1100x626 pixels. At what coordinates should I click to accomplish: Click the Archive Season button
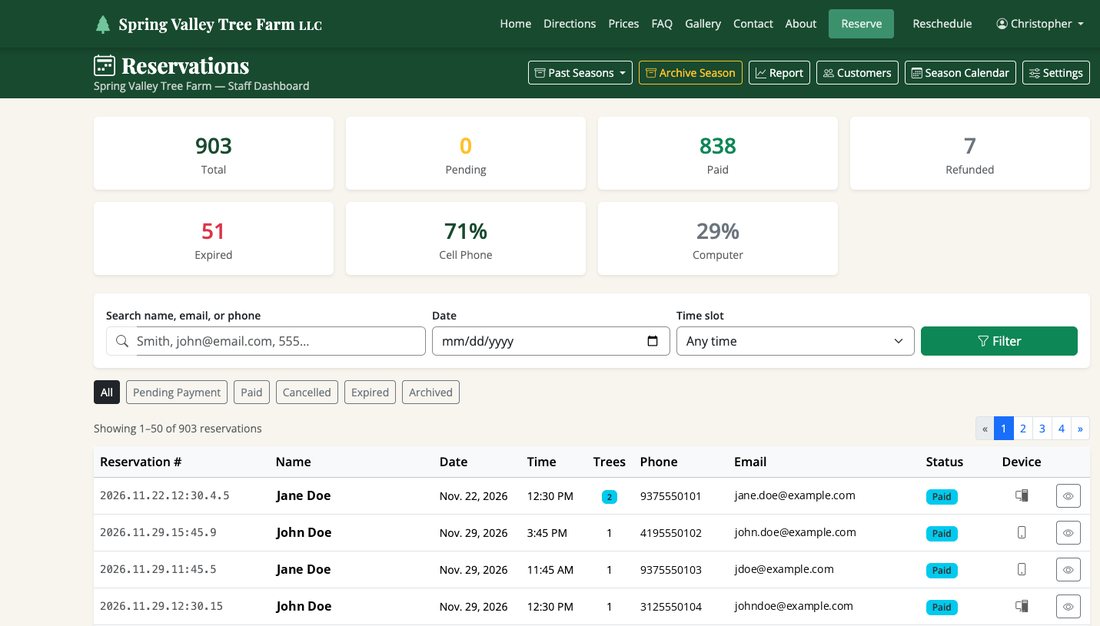coord(690,73)
